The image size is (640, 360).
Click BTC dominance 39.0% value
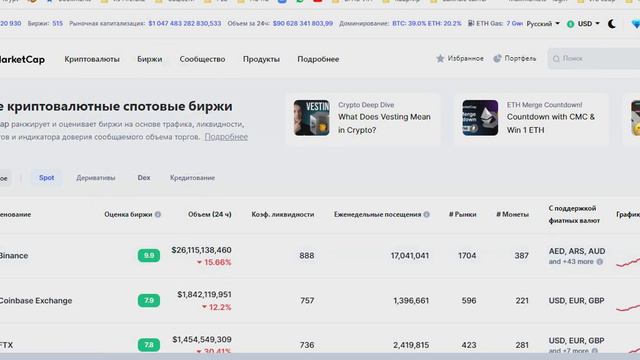[409, 24]
